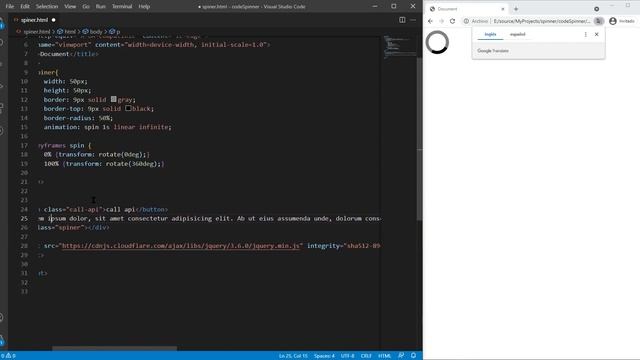Close the Google Translate popup
Image resolution: width=640 pixels, height=360 pixels.
click(x=597, y=34)
